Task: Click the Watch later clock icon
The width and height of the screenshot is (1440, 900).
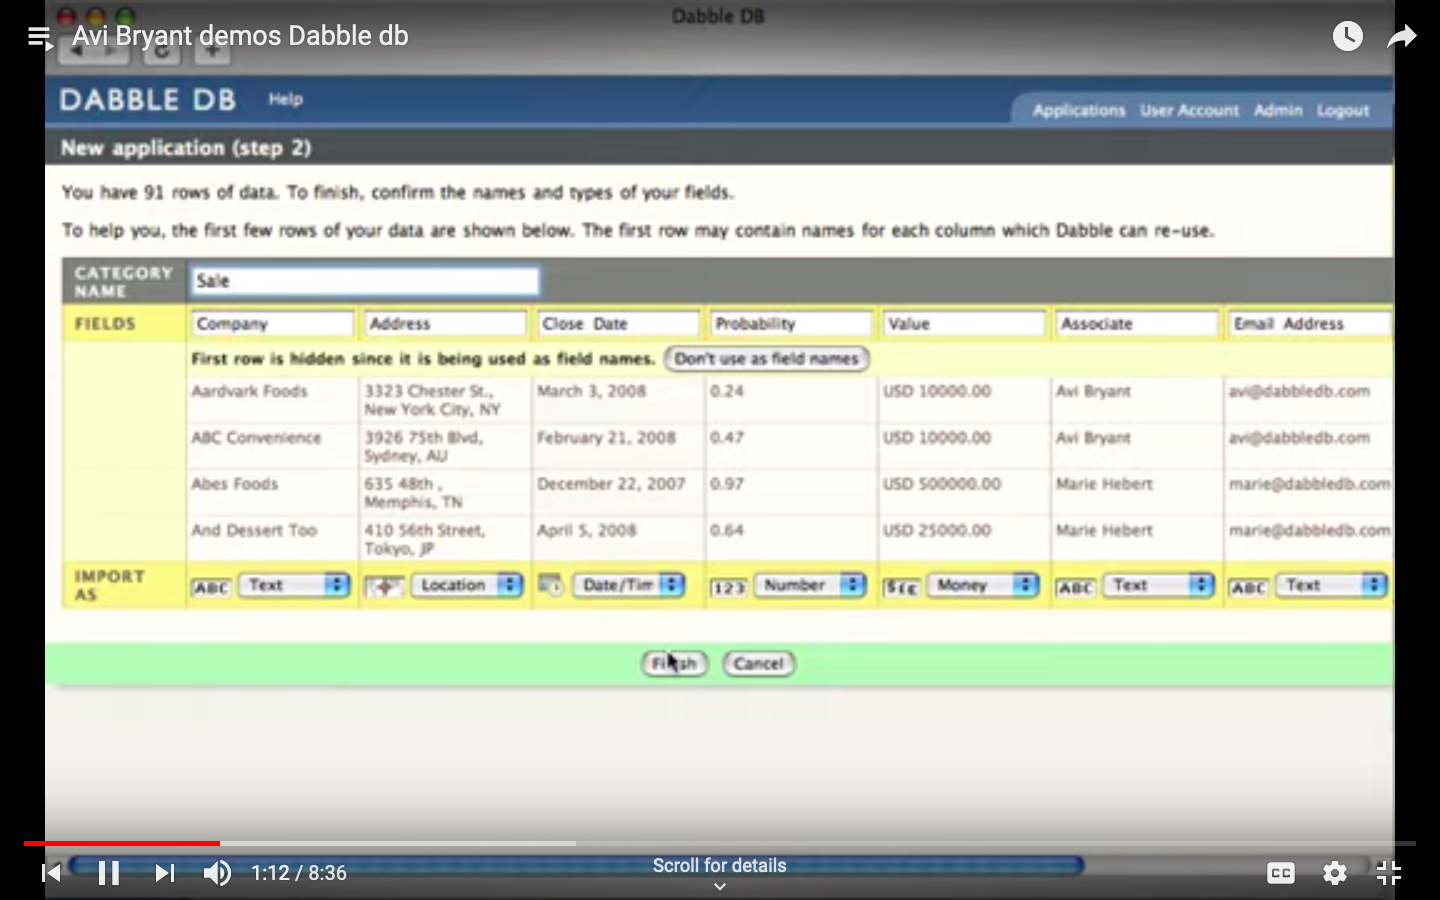Action: tap(1348, 37)
